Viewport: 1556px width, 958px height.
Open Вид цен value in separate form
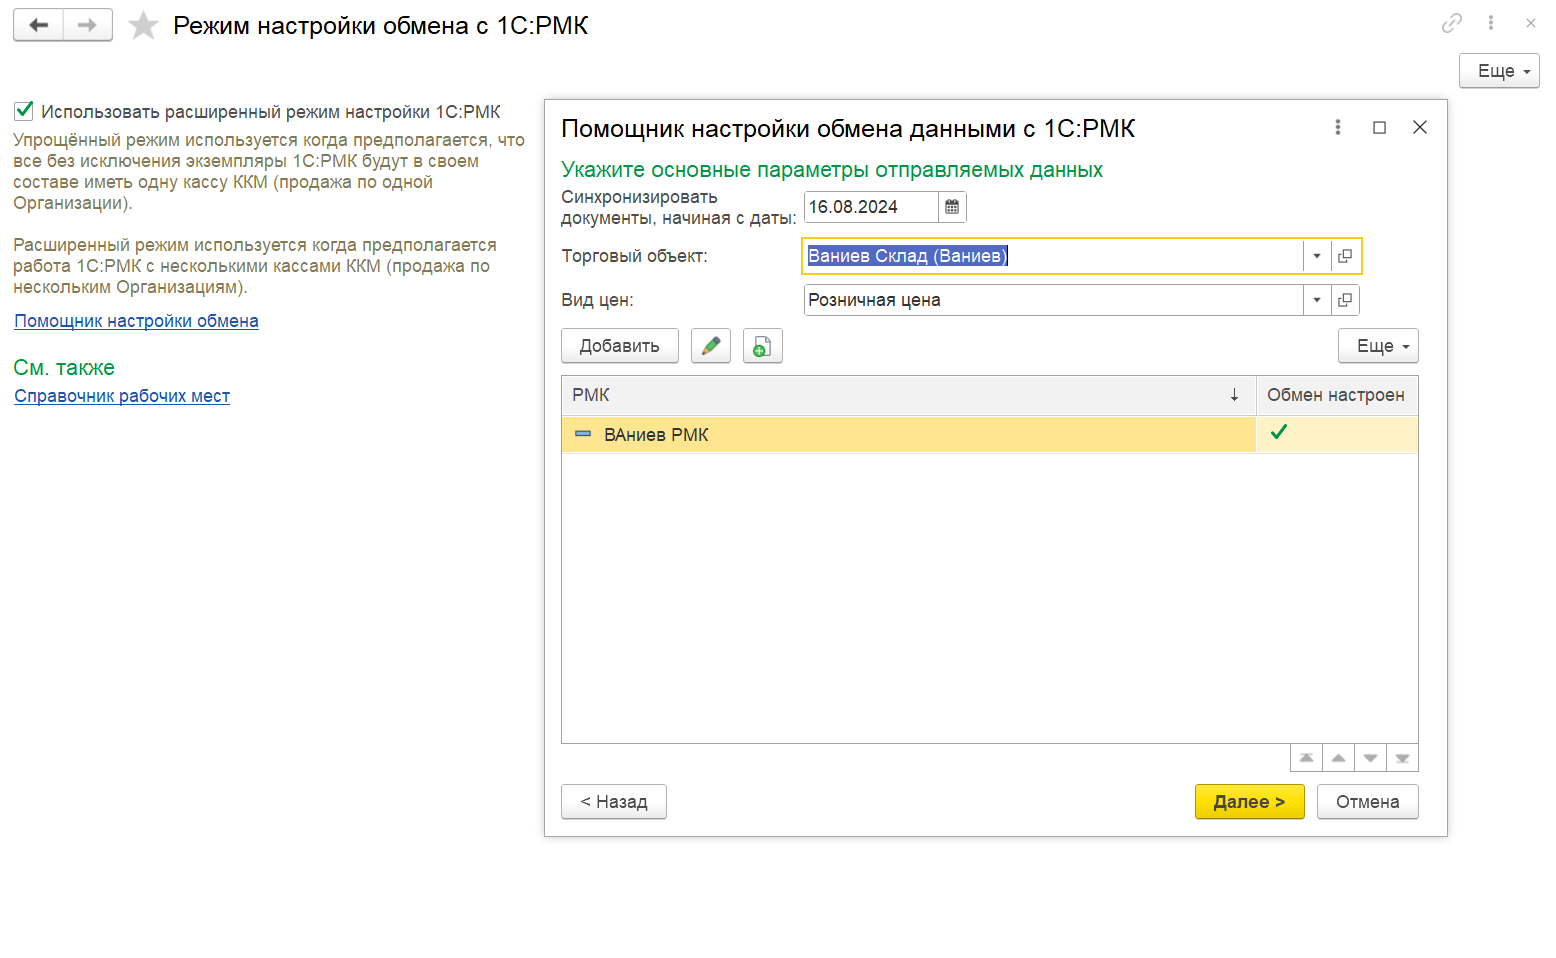[1345, 300]
